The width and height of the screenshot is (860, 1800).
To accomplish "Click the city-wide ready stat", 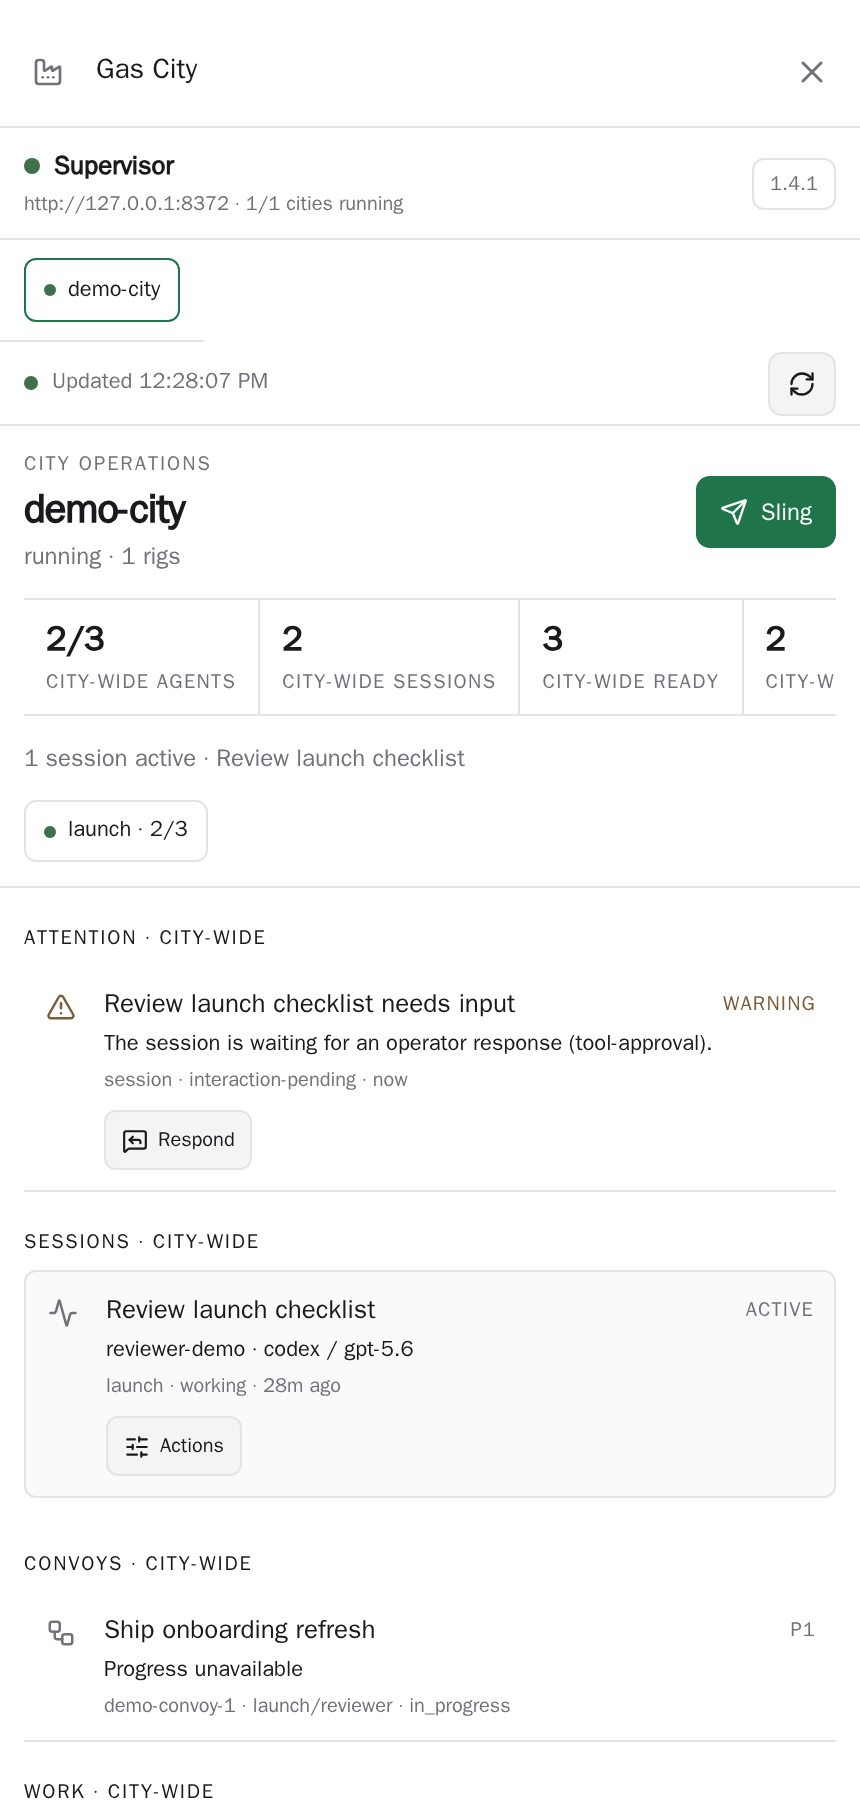I will pyautogui.click(x=630, y=657).
